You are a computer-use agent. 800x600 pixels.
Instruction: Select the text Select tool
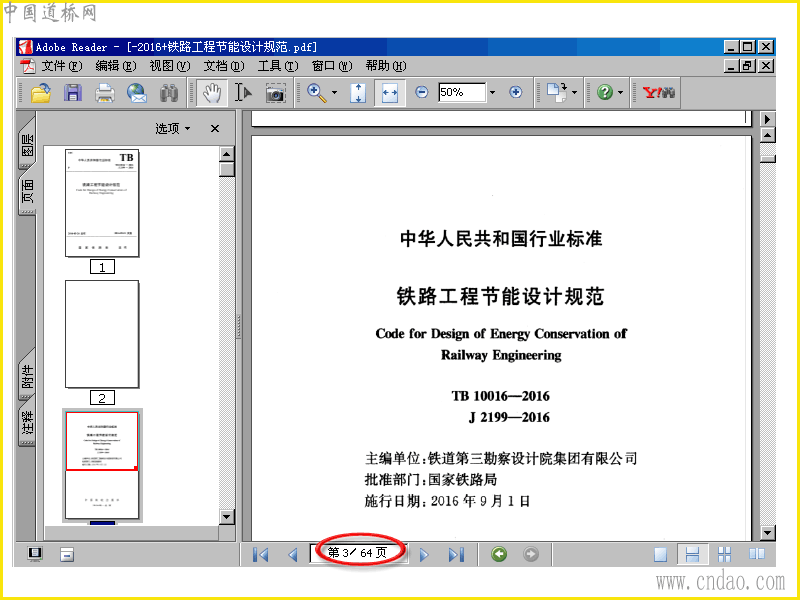[243, 93]
